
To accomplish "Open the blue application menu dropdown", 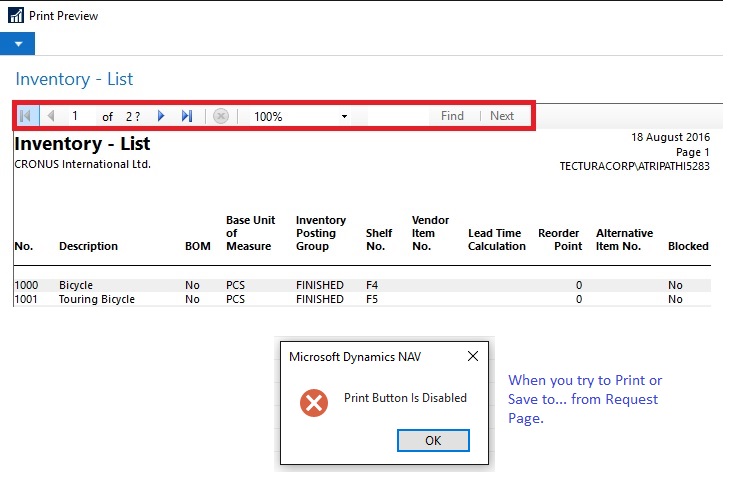I will tap(18, 44).
